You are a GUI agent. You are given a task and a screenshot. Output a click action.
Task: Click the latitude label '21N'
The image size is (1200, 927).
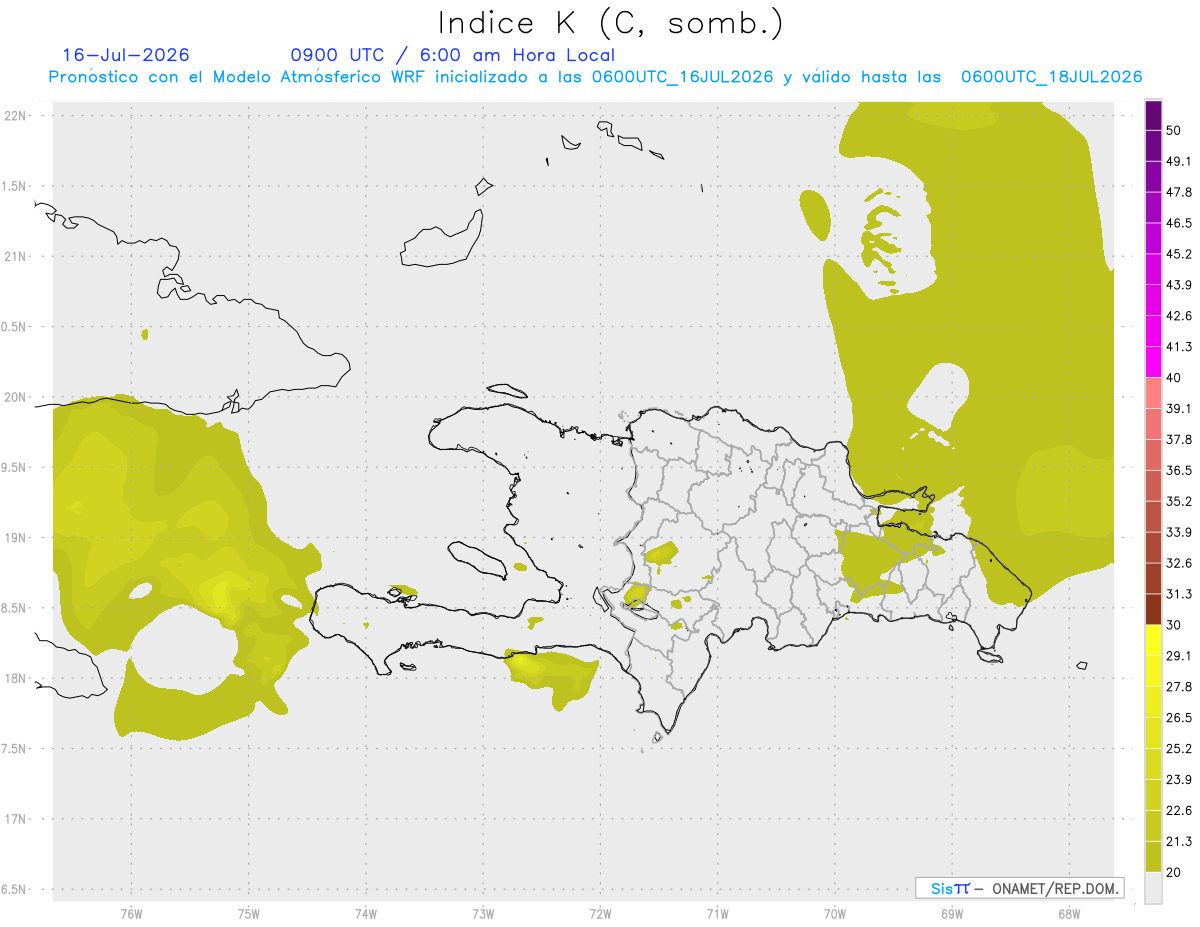16,256
